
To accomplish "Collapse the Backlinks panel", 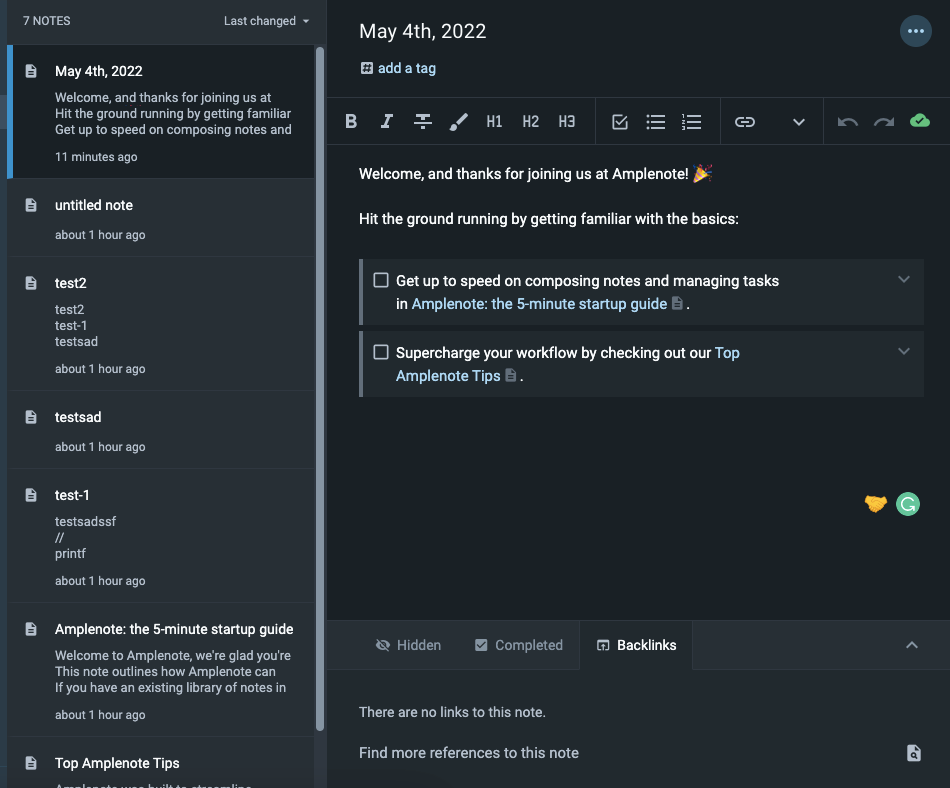I will click(x=912, y=645).
